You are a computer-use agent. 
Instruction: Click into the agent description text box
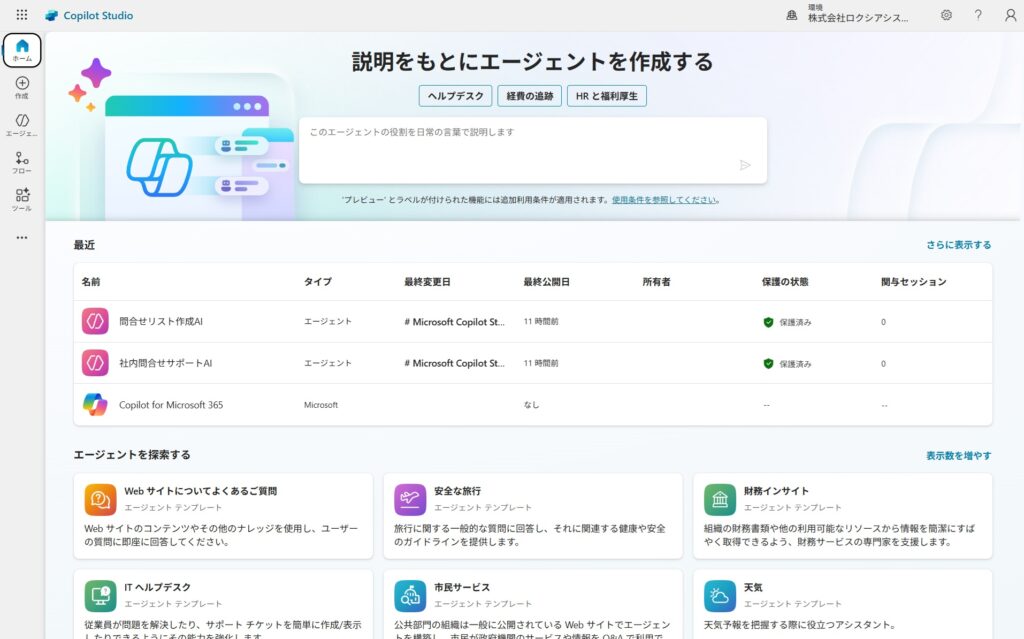click(533, 150)
